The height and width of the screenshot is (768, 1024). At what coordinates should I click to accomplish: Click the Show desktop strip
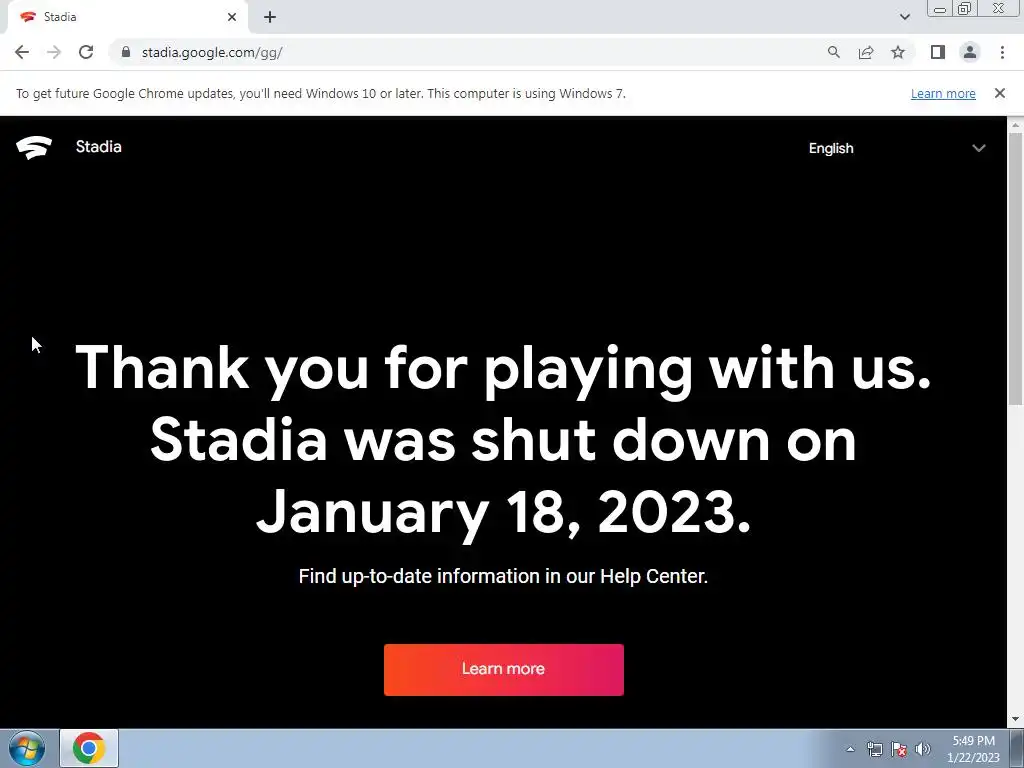[x=1017, y=748]
